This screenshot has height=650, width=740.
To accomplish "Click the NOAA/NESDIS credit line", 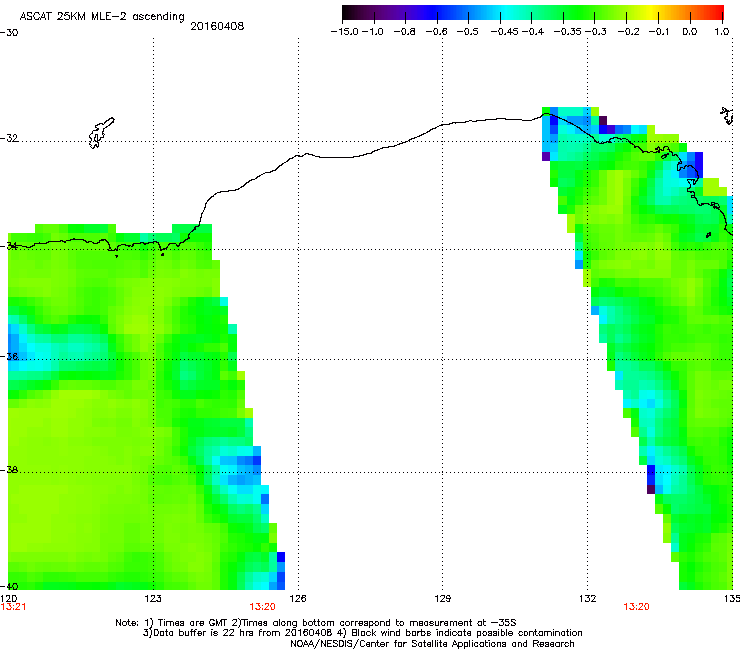I will pos(432,644).
